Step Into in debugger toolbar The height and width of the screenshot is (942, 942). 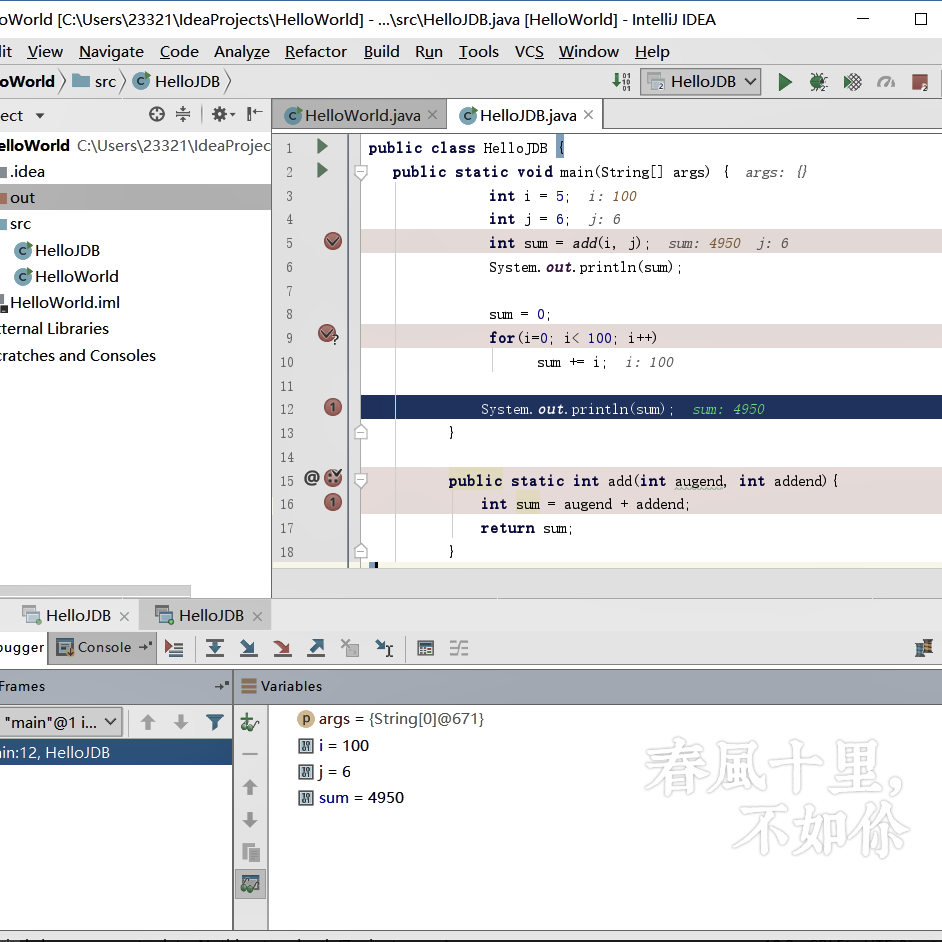248,648
